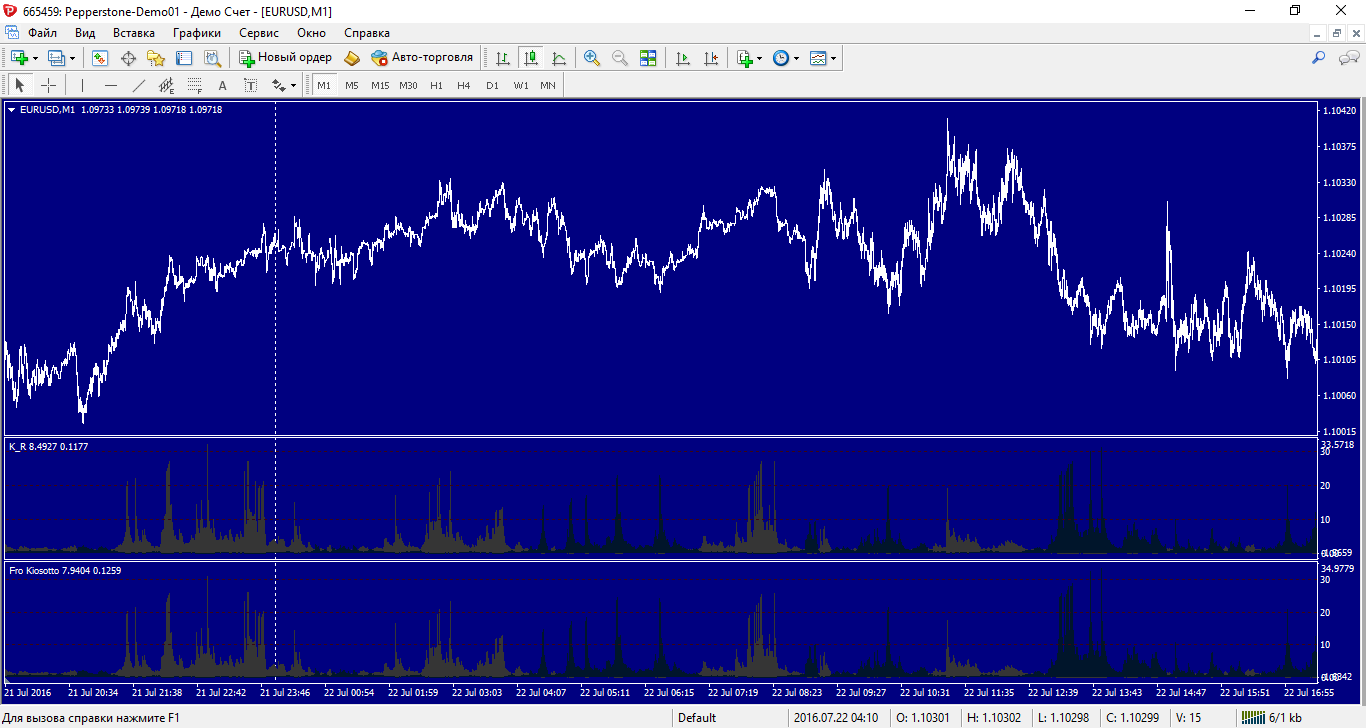Open the Сервис menu

pyautogui.click(x=259, y=33)
